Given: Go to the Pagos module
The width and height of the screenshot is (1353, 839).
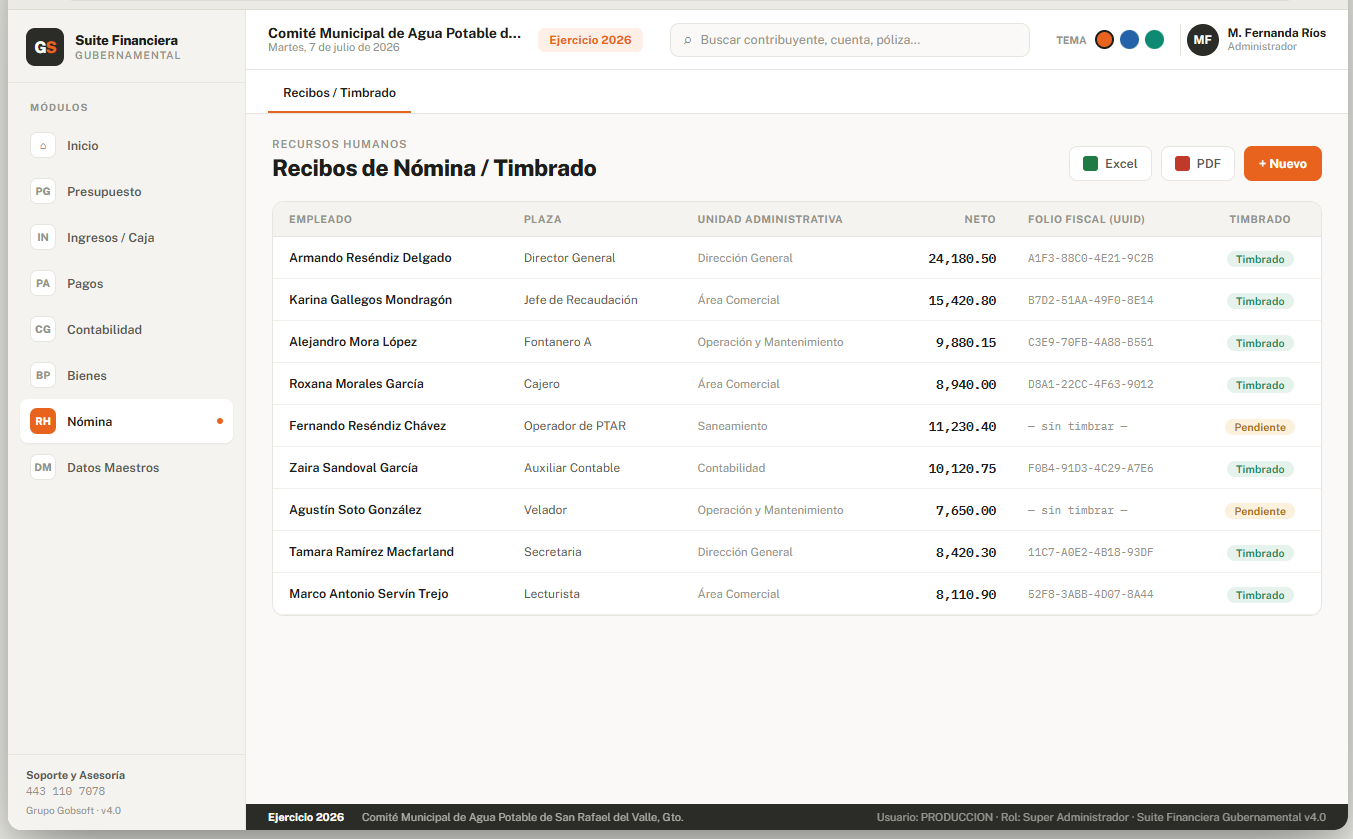Looking at the screenshot, I should tap(126, 283).
